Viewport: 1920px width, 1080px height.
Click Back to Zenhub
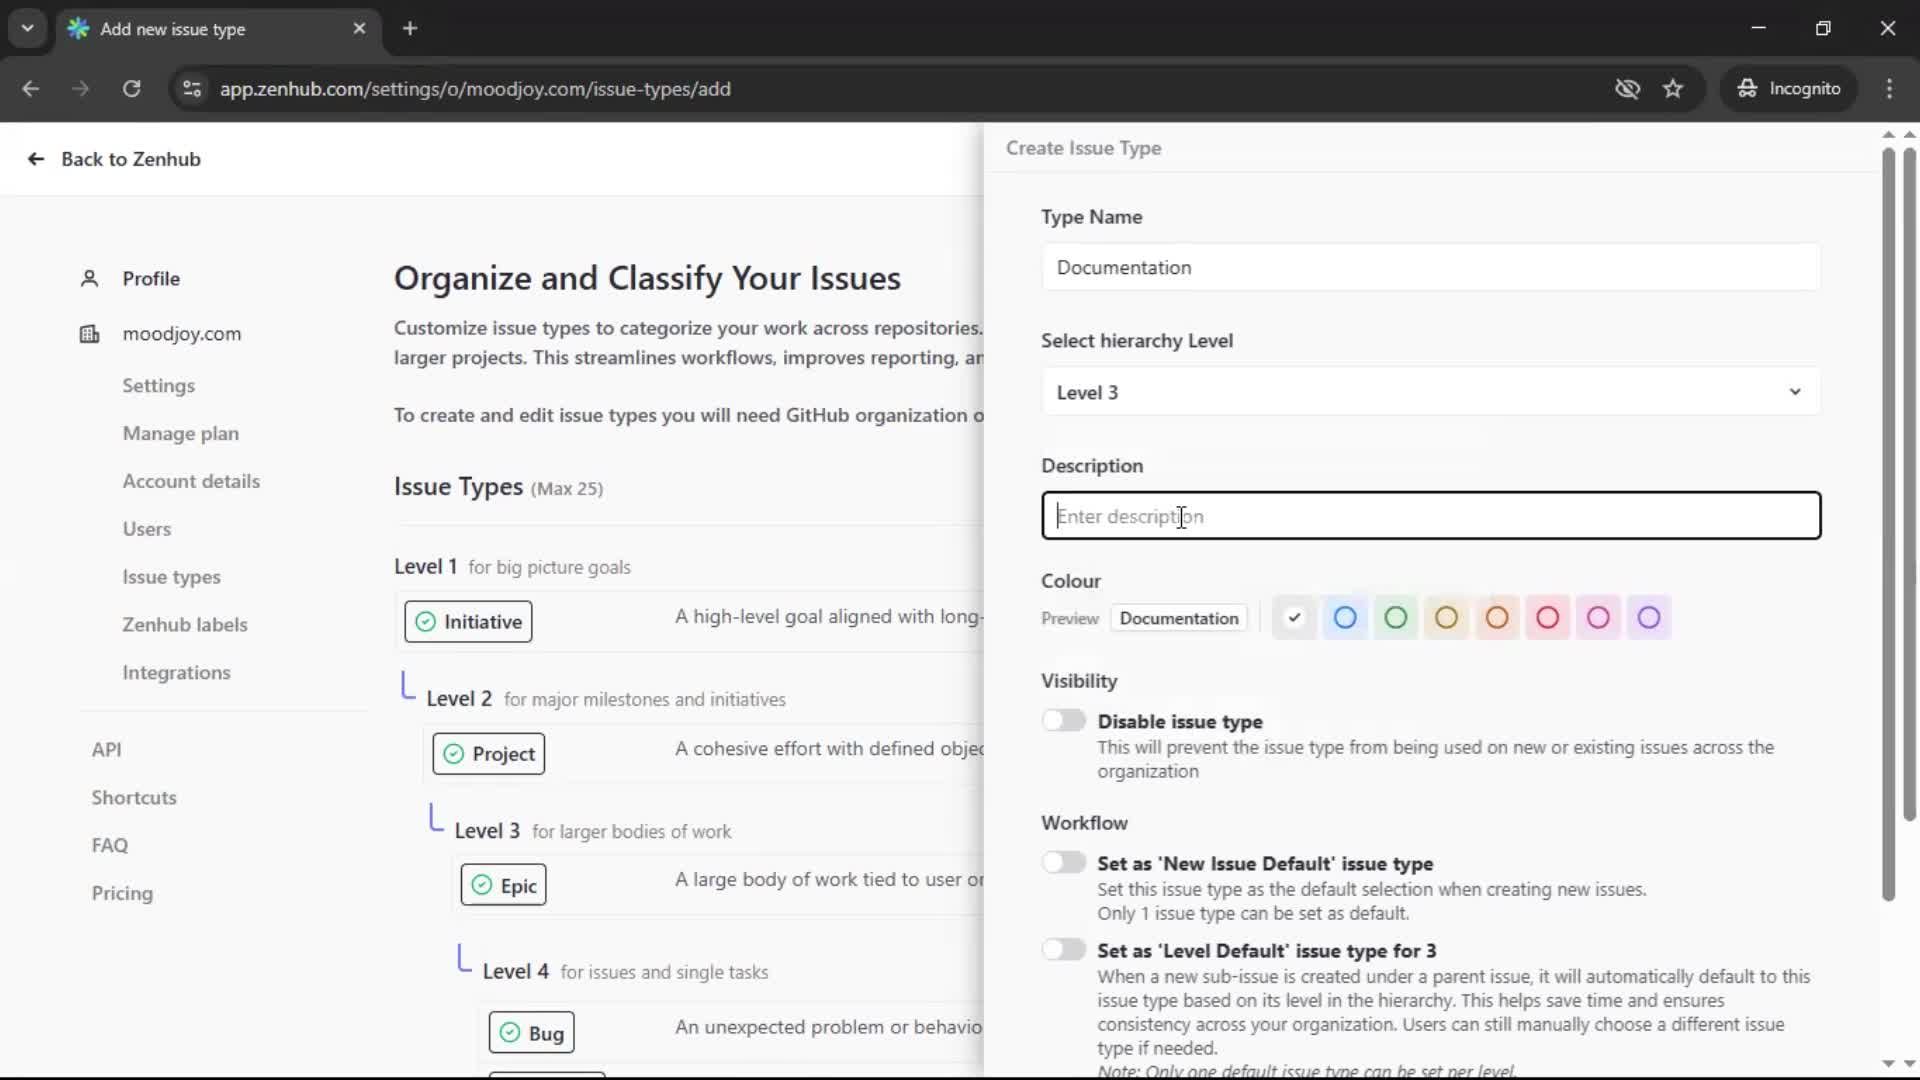(x=129, y=158)
